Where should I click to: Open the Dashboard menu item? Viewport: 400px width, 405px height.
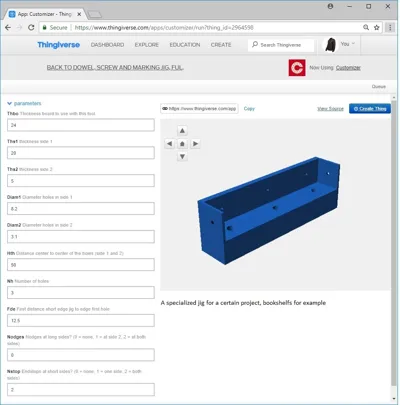coord(107,45)
